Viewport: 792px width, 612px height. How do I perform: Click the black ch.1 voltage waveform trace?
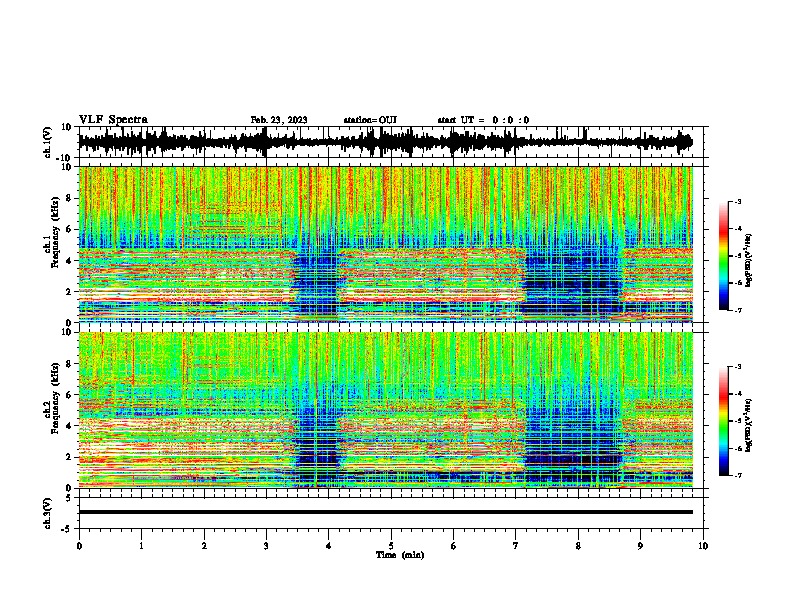click(x=385, y=142)
